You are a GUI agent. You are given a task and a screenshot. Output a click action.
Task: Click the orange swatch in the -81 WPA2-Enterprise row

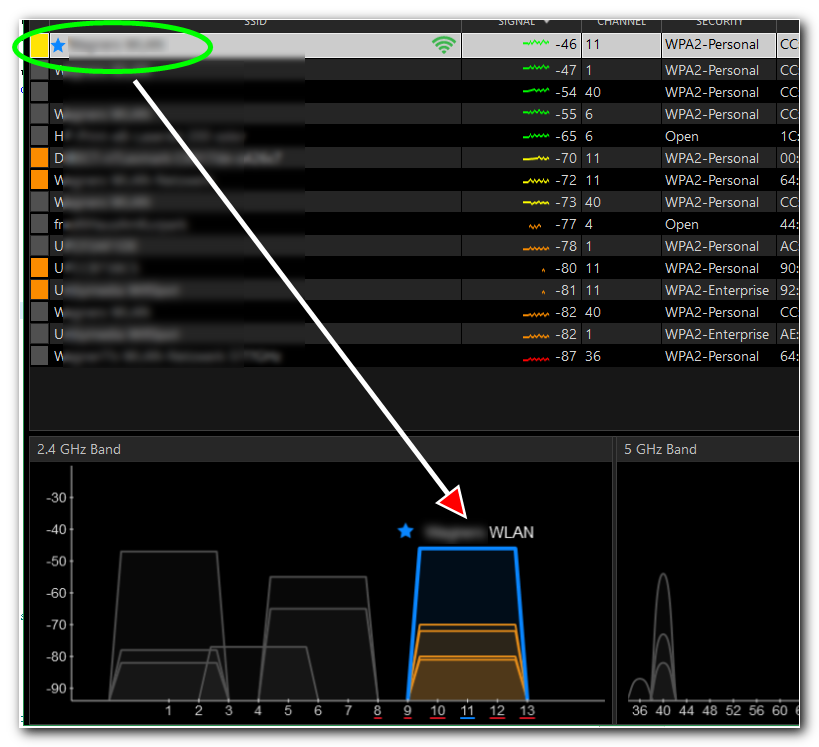click(x=39, y=290)
